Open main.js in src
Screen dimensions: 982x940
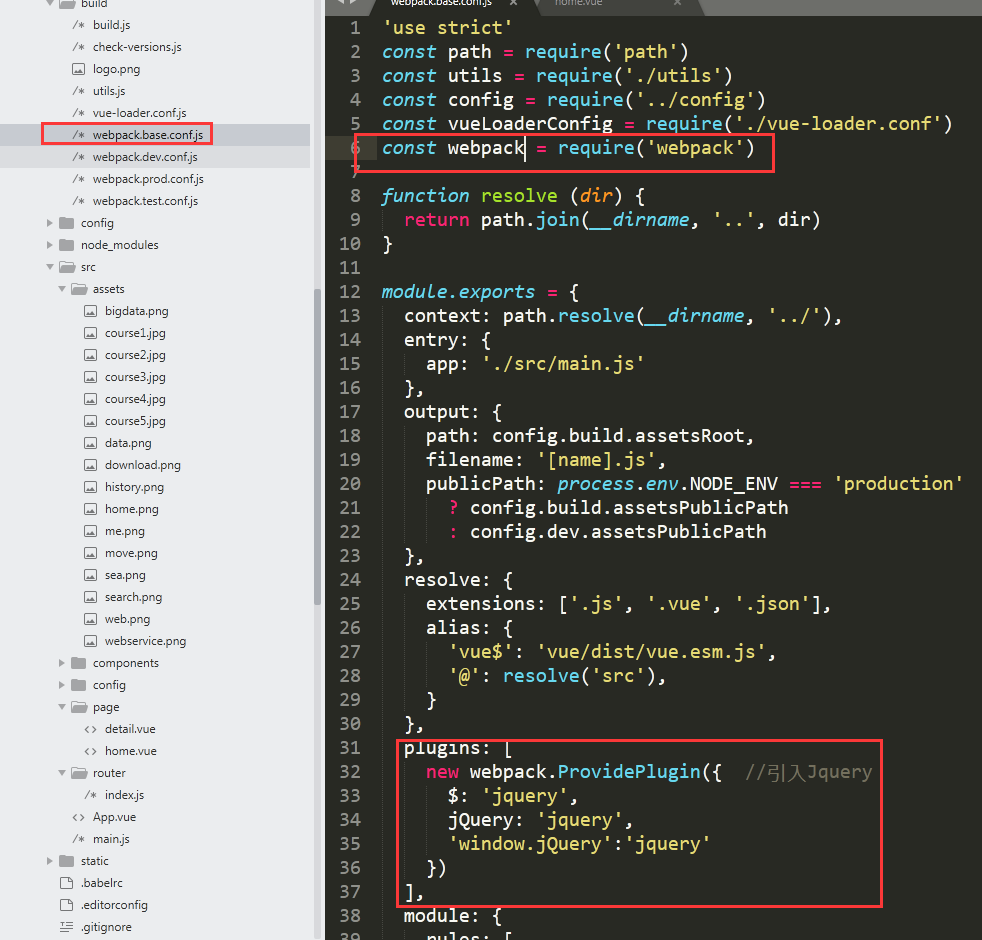click(x=111, y=839)
